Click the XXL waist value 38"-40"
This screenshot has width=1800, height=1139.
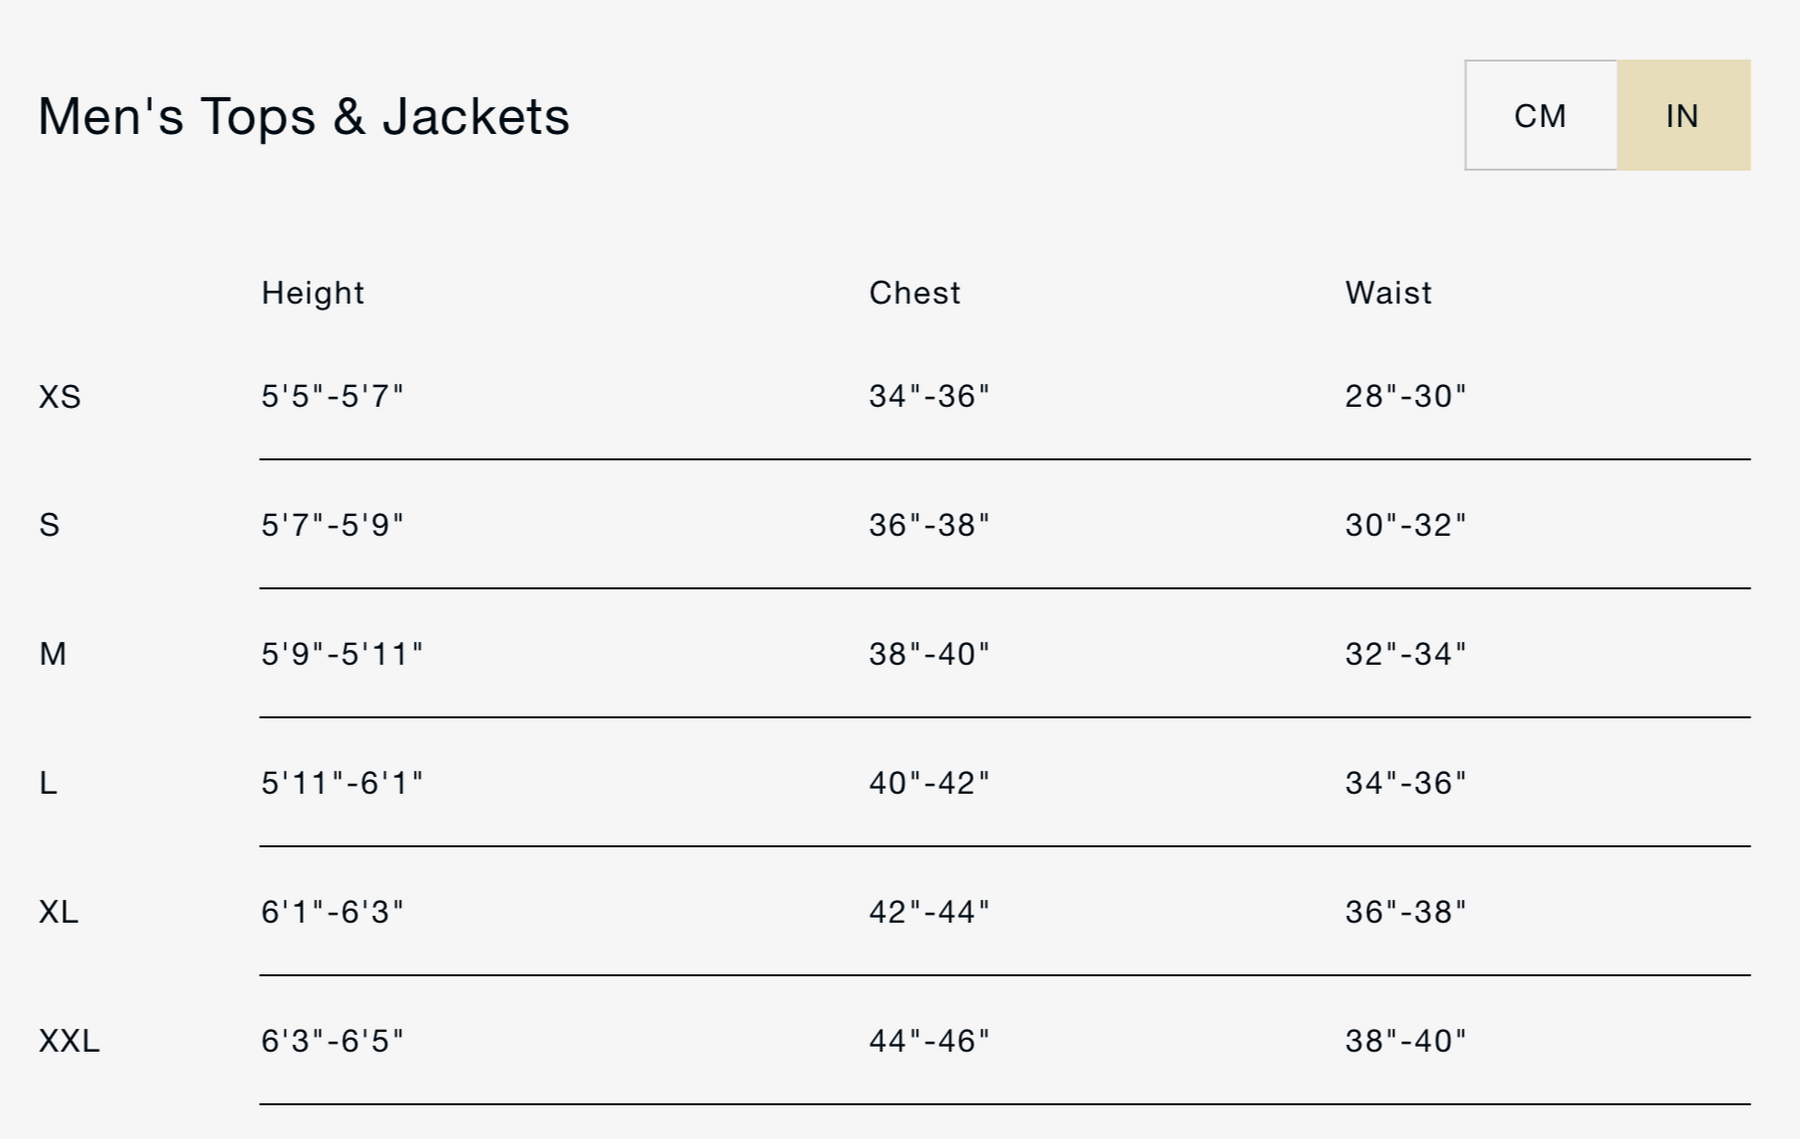pyautogui.click(x=1405, y=1041)
